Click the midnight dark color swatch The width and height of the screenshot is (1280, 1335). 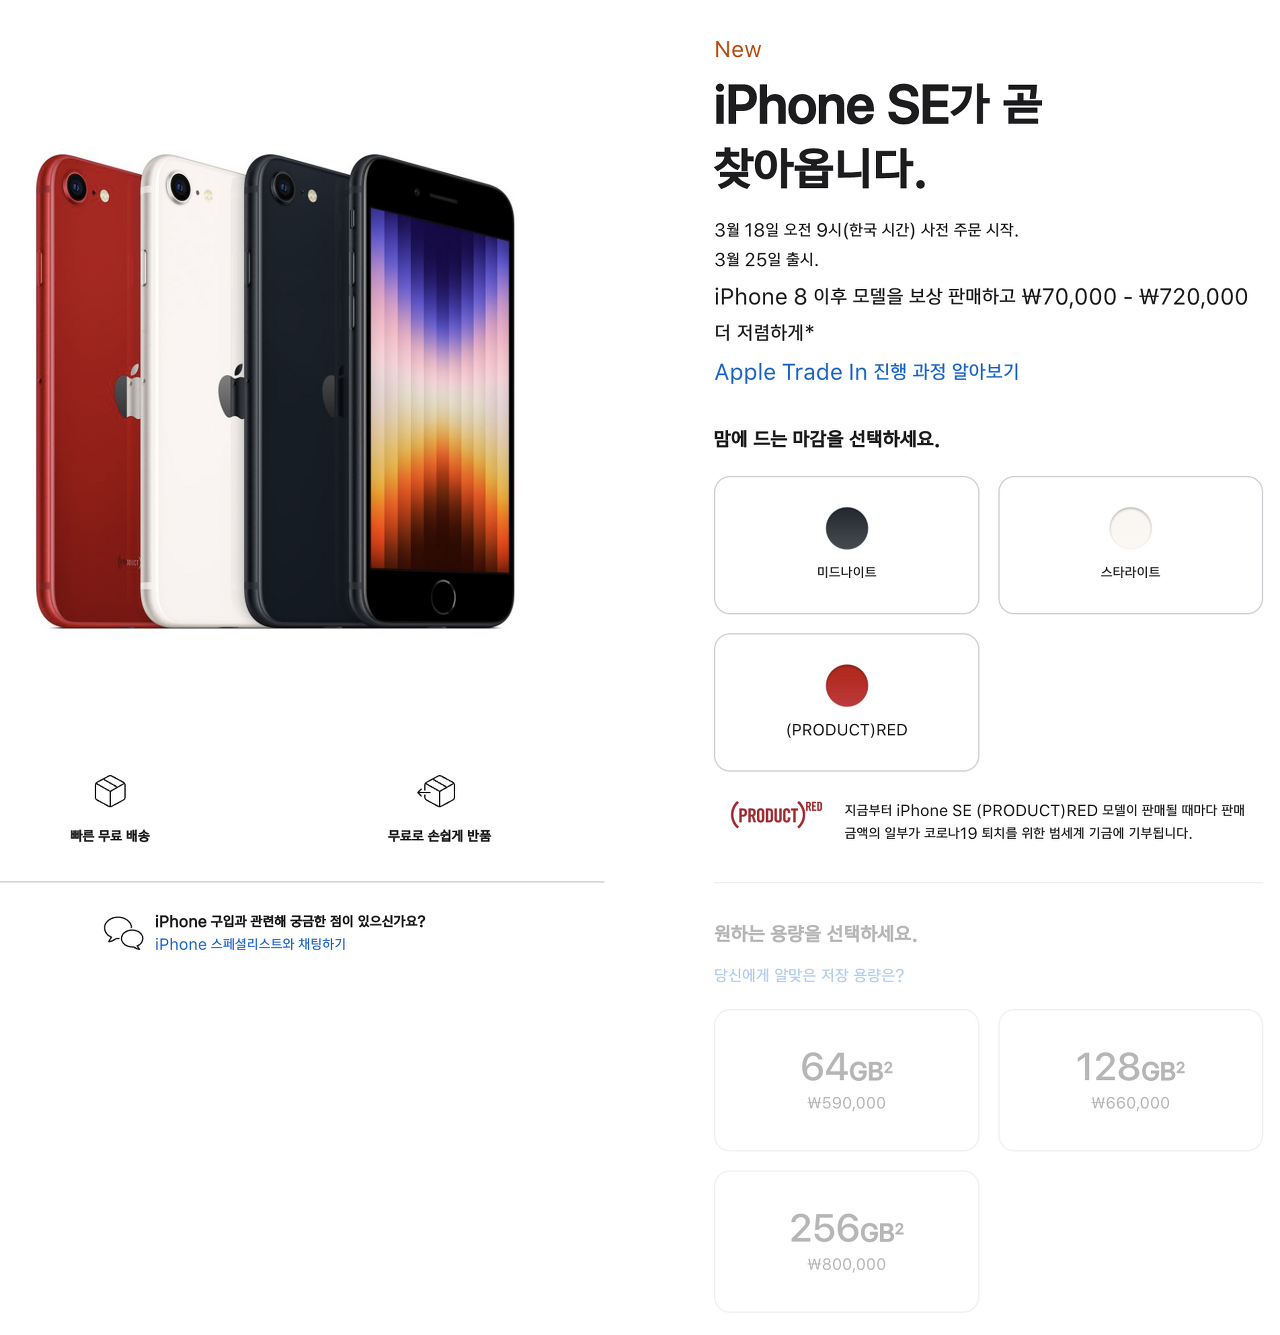pos(847,528)
